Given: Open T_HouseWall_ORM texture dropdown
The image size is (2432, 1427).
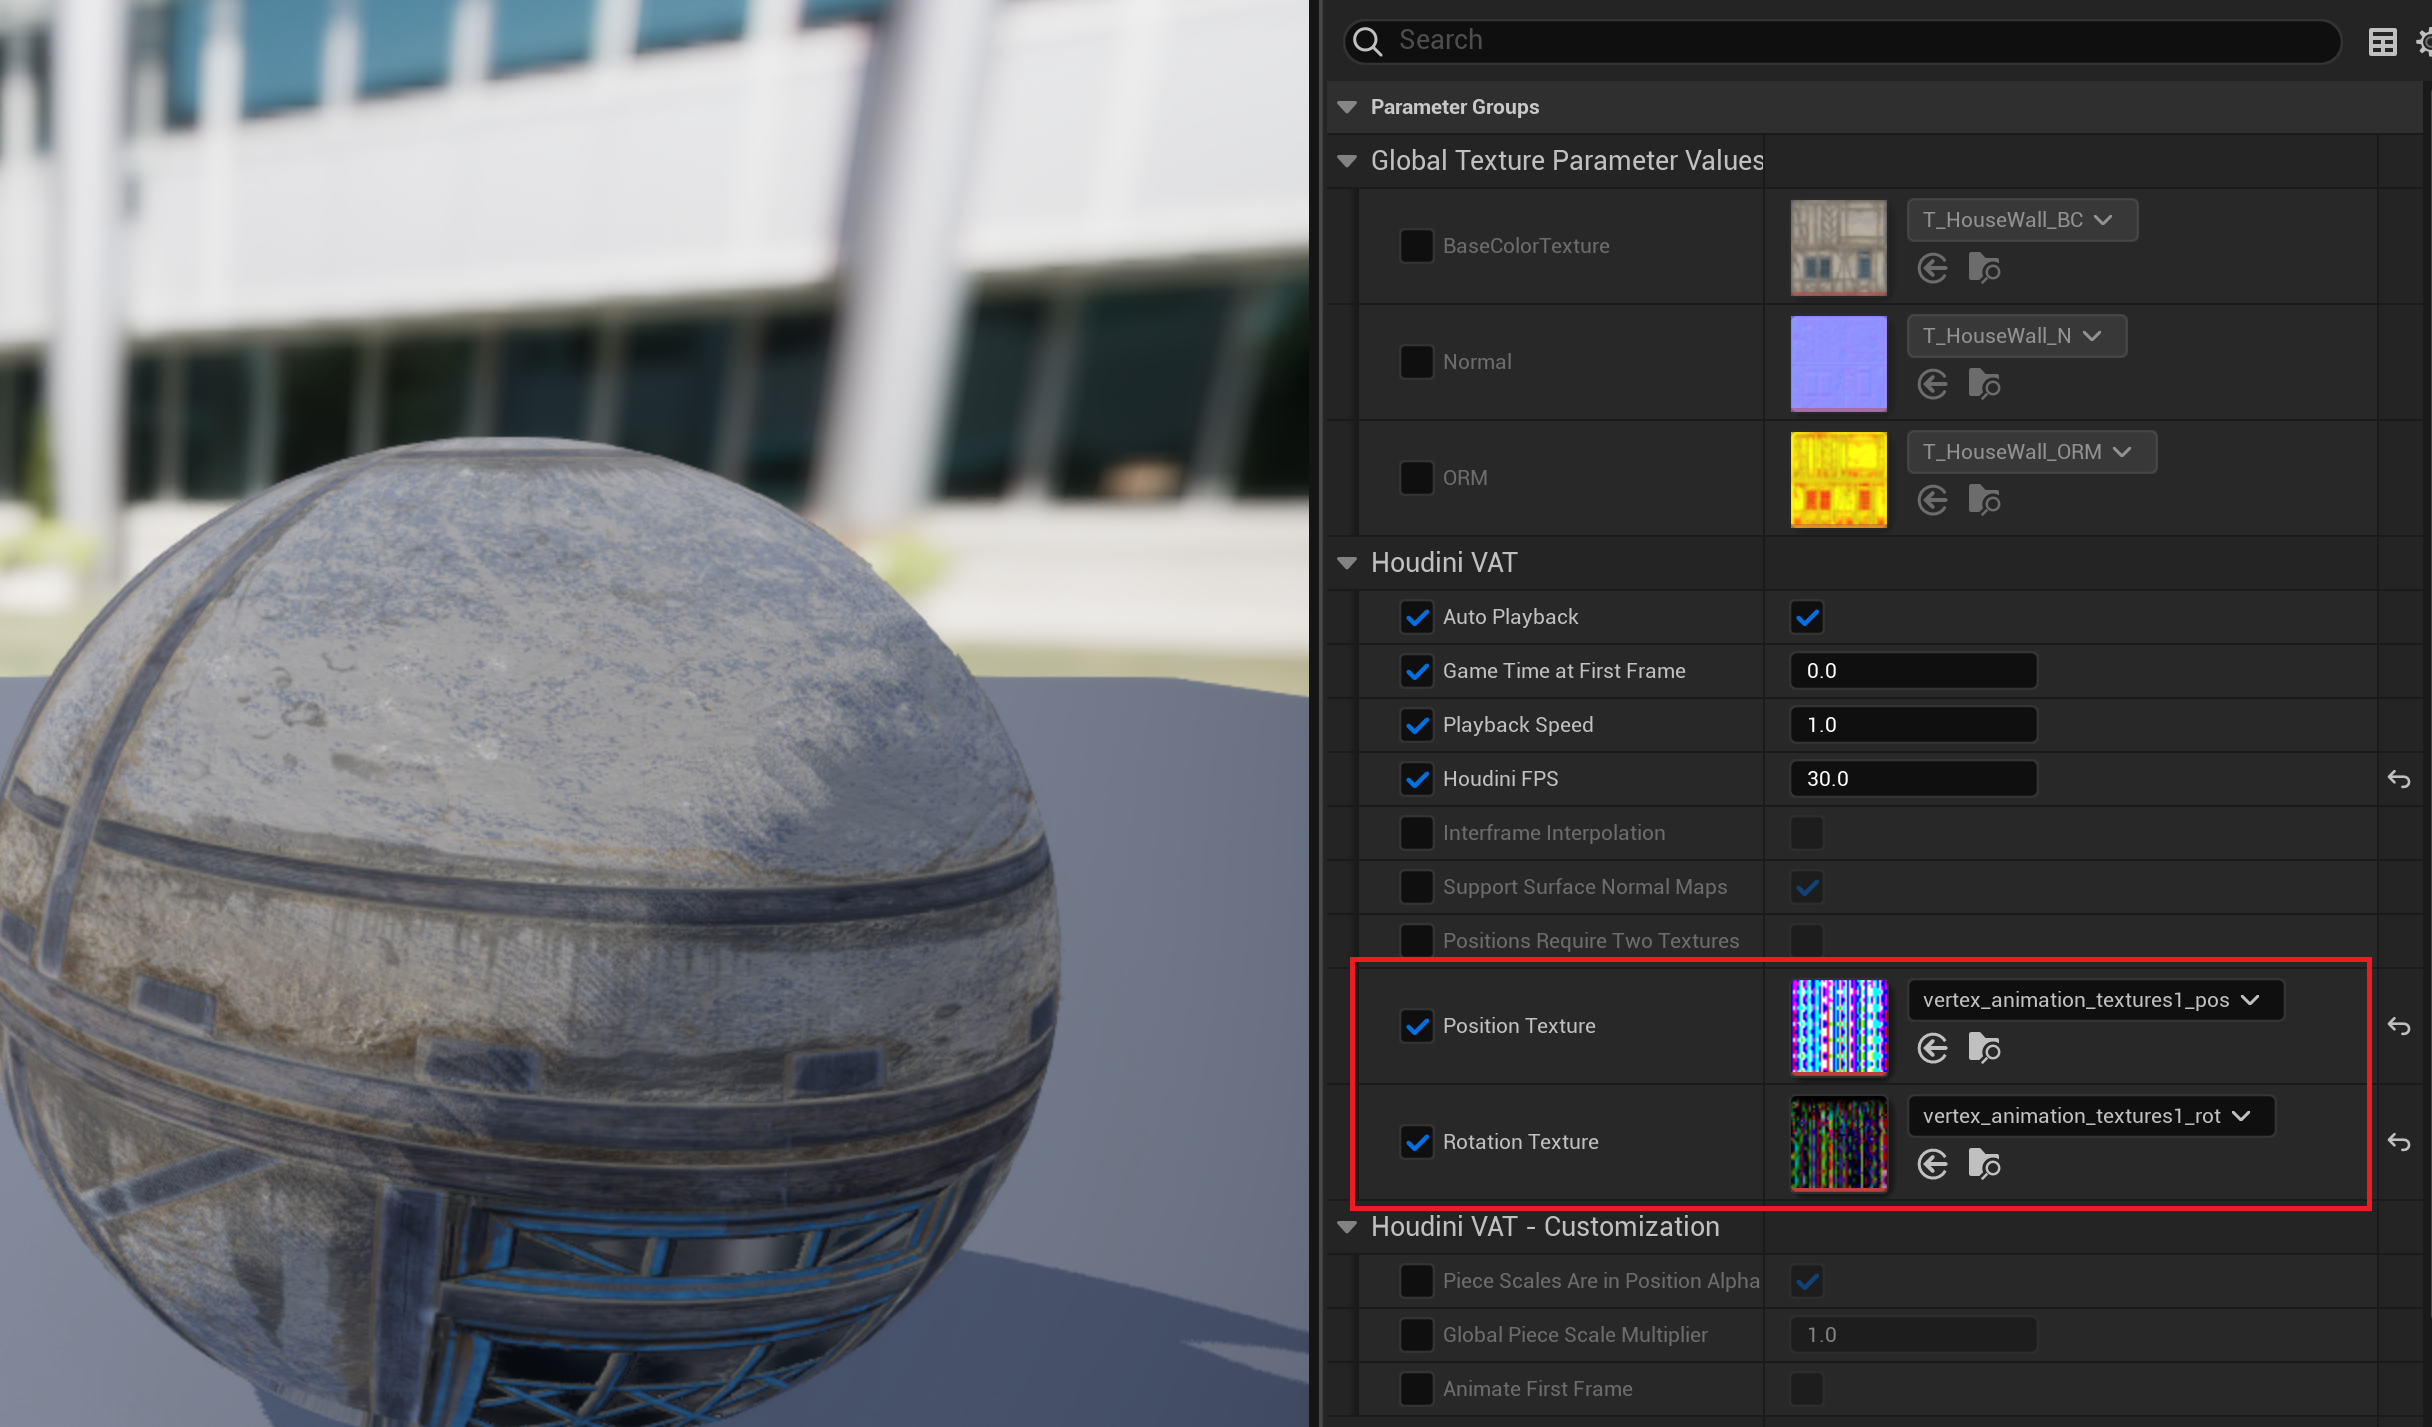Looking at the screenshot, I should [2032, 452].
